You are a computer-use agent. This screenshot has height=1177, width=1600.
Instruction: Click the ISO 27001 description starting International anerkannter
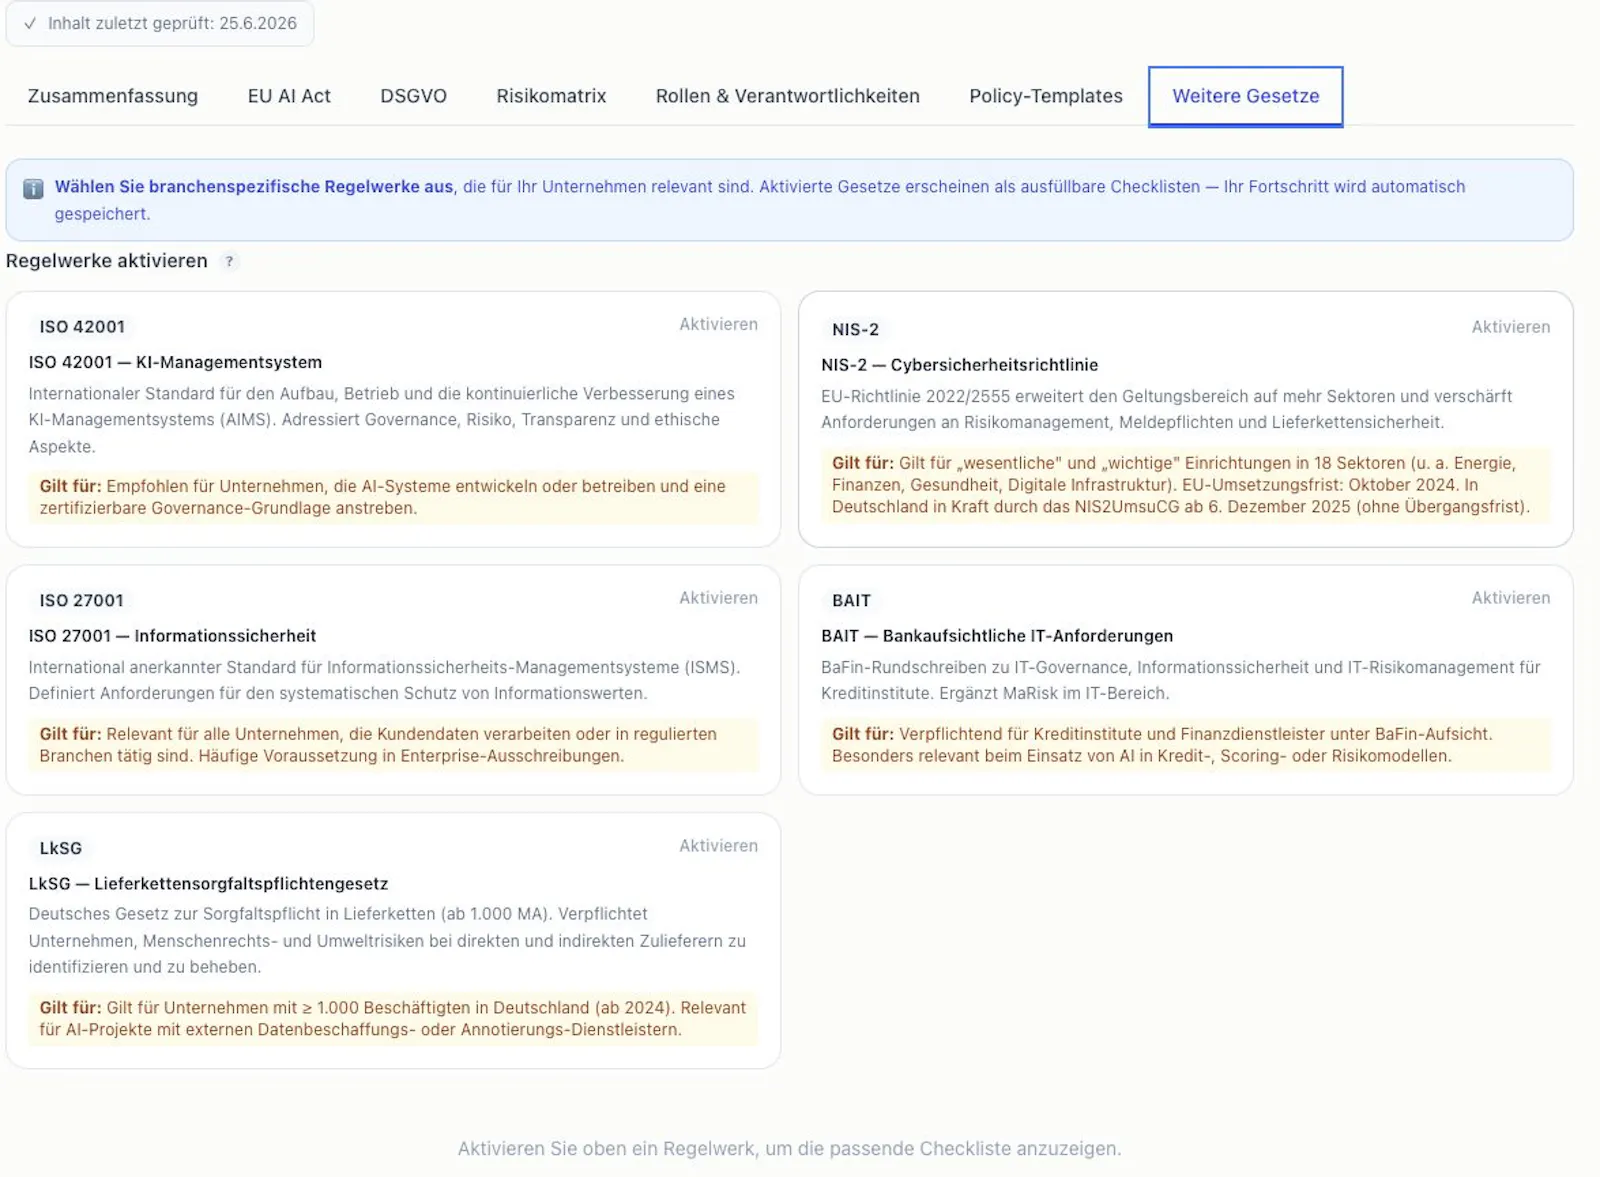[385, 680]
